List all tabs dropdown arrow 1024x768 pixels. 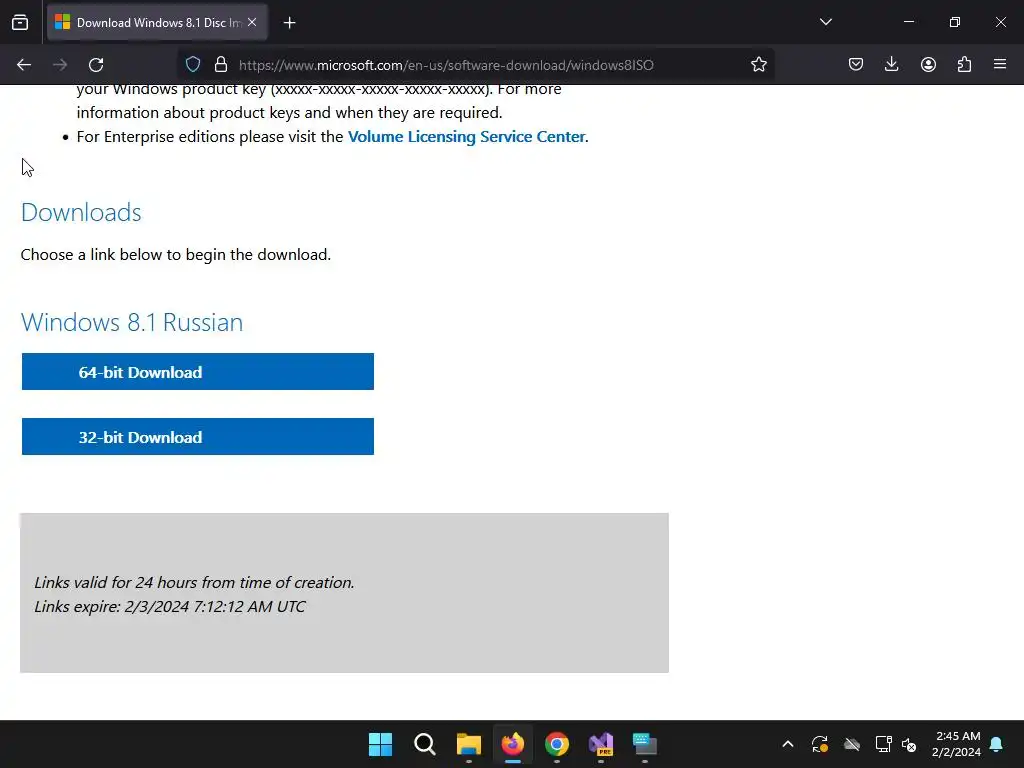point(825,22)
